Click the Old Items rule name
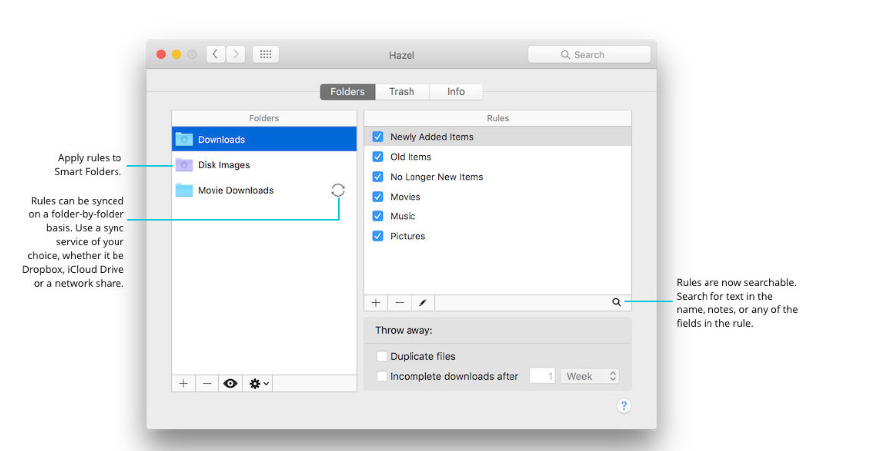 pos(411,157)
